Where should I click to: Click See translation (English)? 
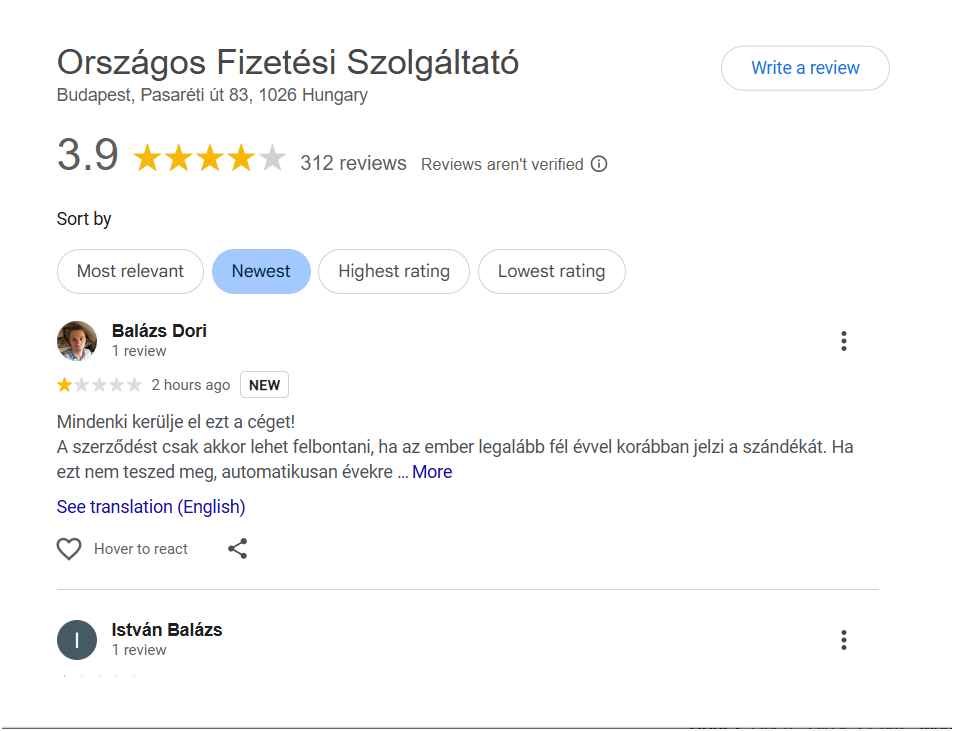(151, 507)
